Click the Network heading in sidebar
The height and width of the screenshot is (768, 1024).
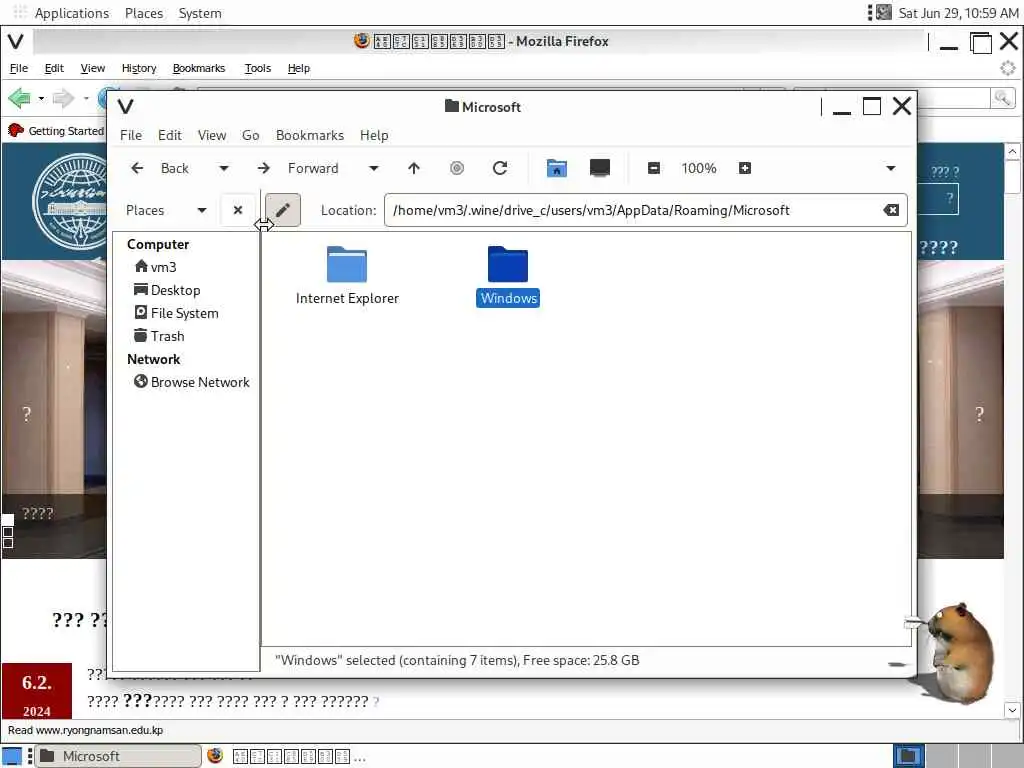[153, 359]
